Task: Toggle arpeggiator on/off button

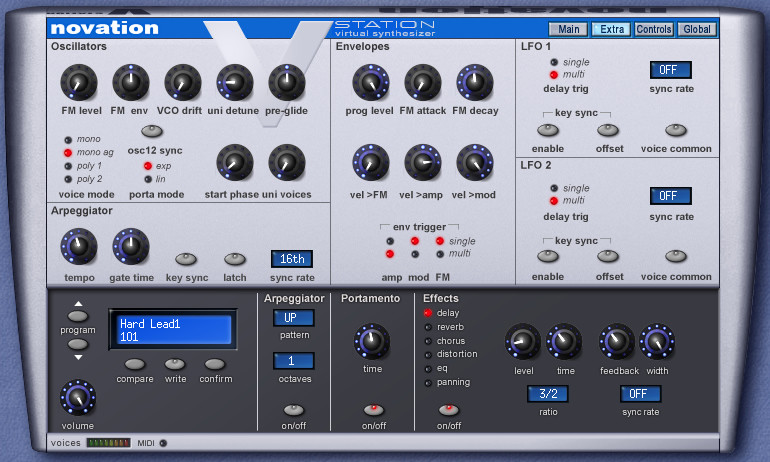Action: coord(294,410)
